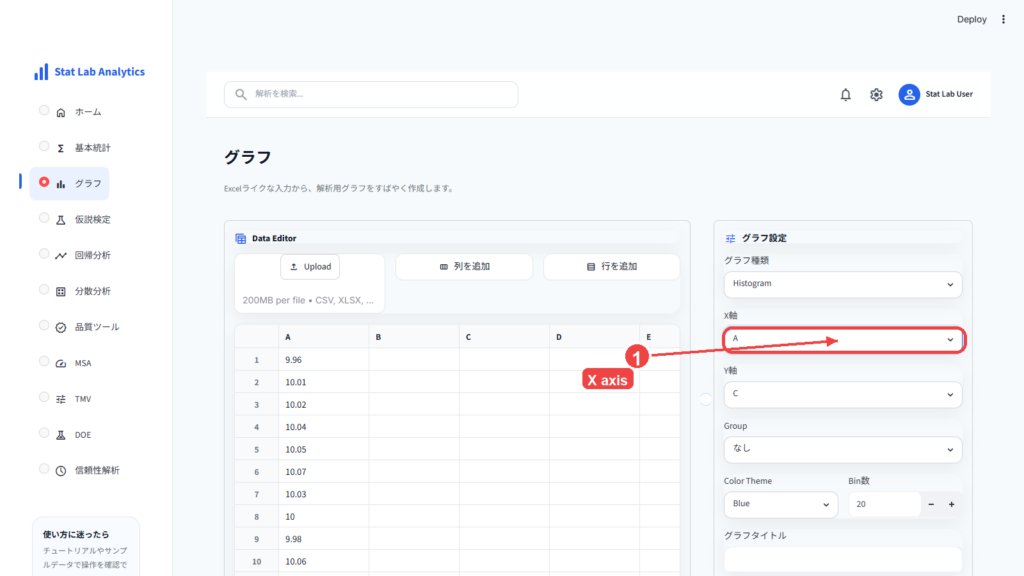Select the MSA radio button
The height and width of the screenshot is (576, 1024).
click(44, 361)
